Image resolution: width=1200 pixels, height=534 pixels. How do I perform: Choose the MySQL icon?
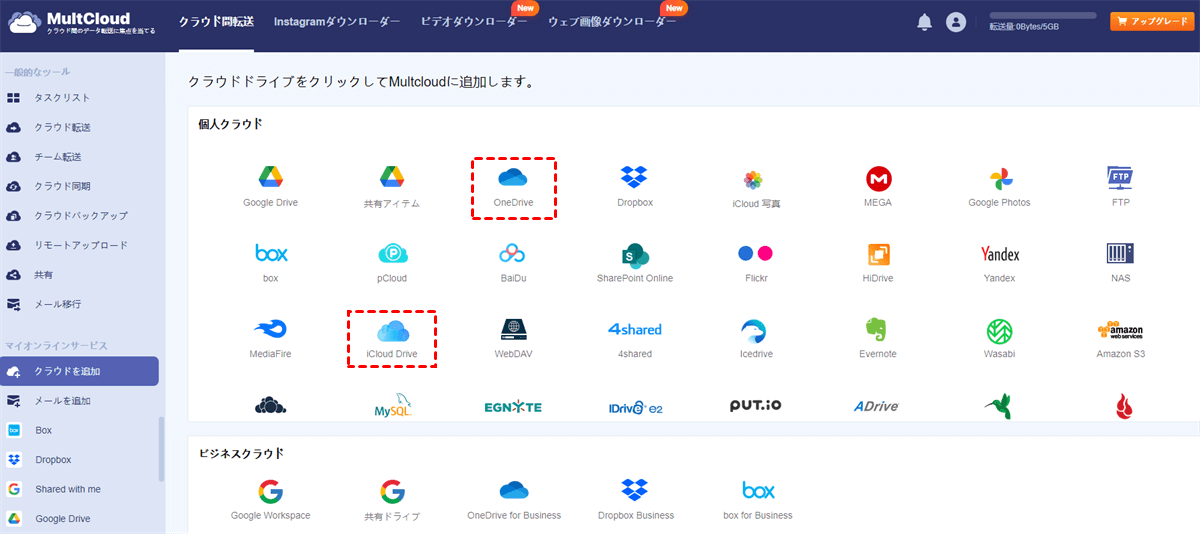pyautogui.click(x=392, y=405)
